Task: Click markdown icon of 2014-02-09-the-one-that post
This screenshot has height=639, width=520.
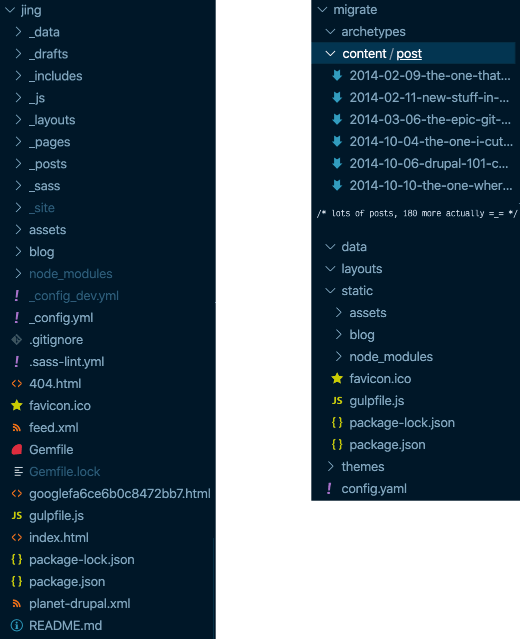Action: click(x=337, y=75)
